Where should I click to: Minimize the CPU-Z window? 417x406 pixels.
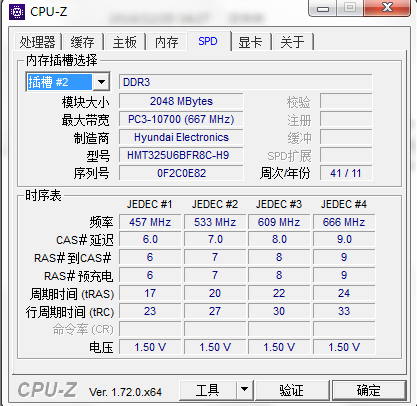point(323,8)
